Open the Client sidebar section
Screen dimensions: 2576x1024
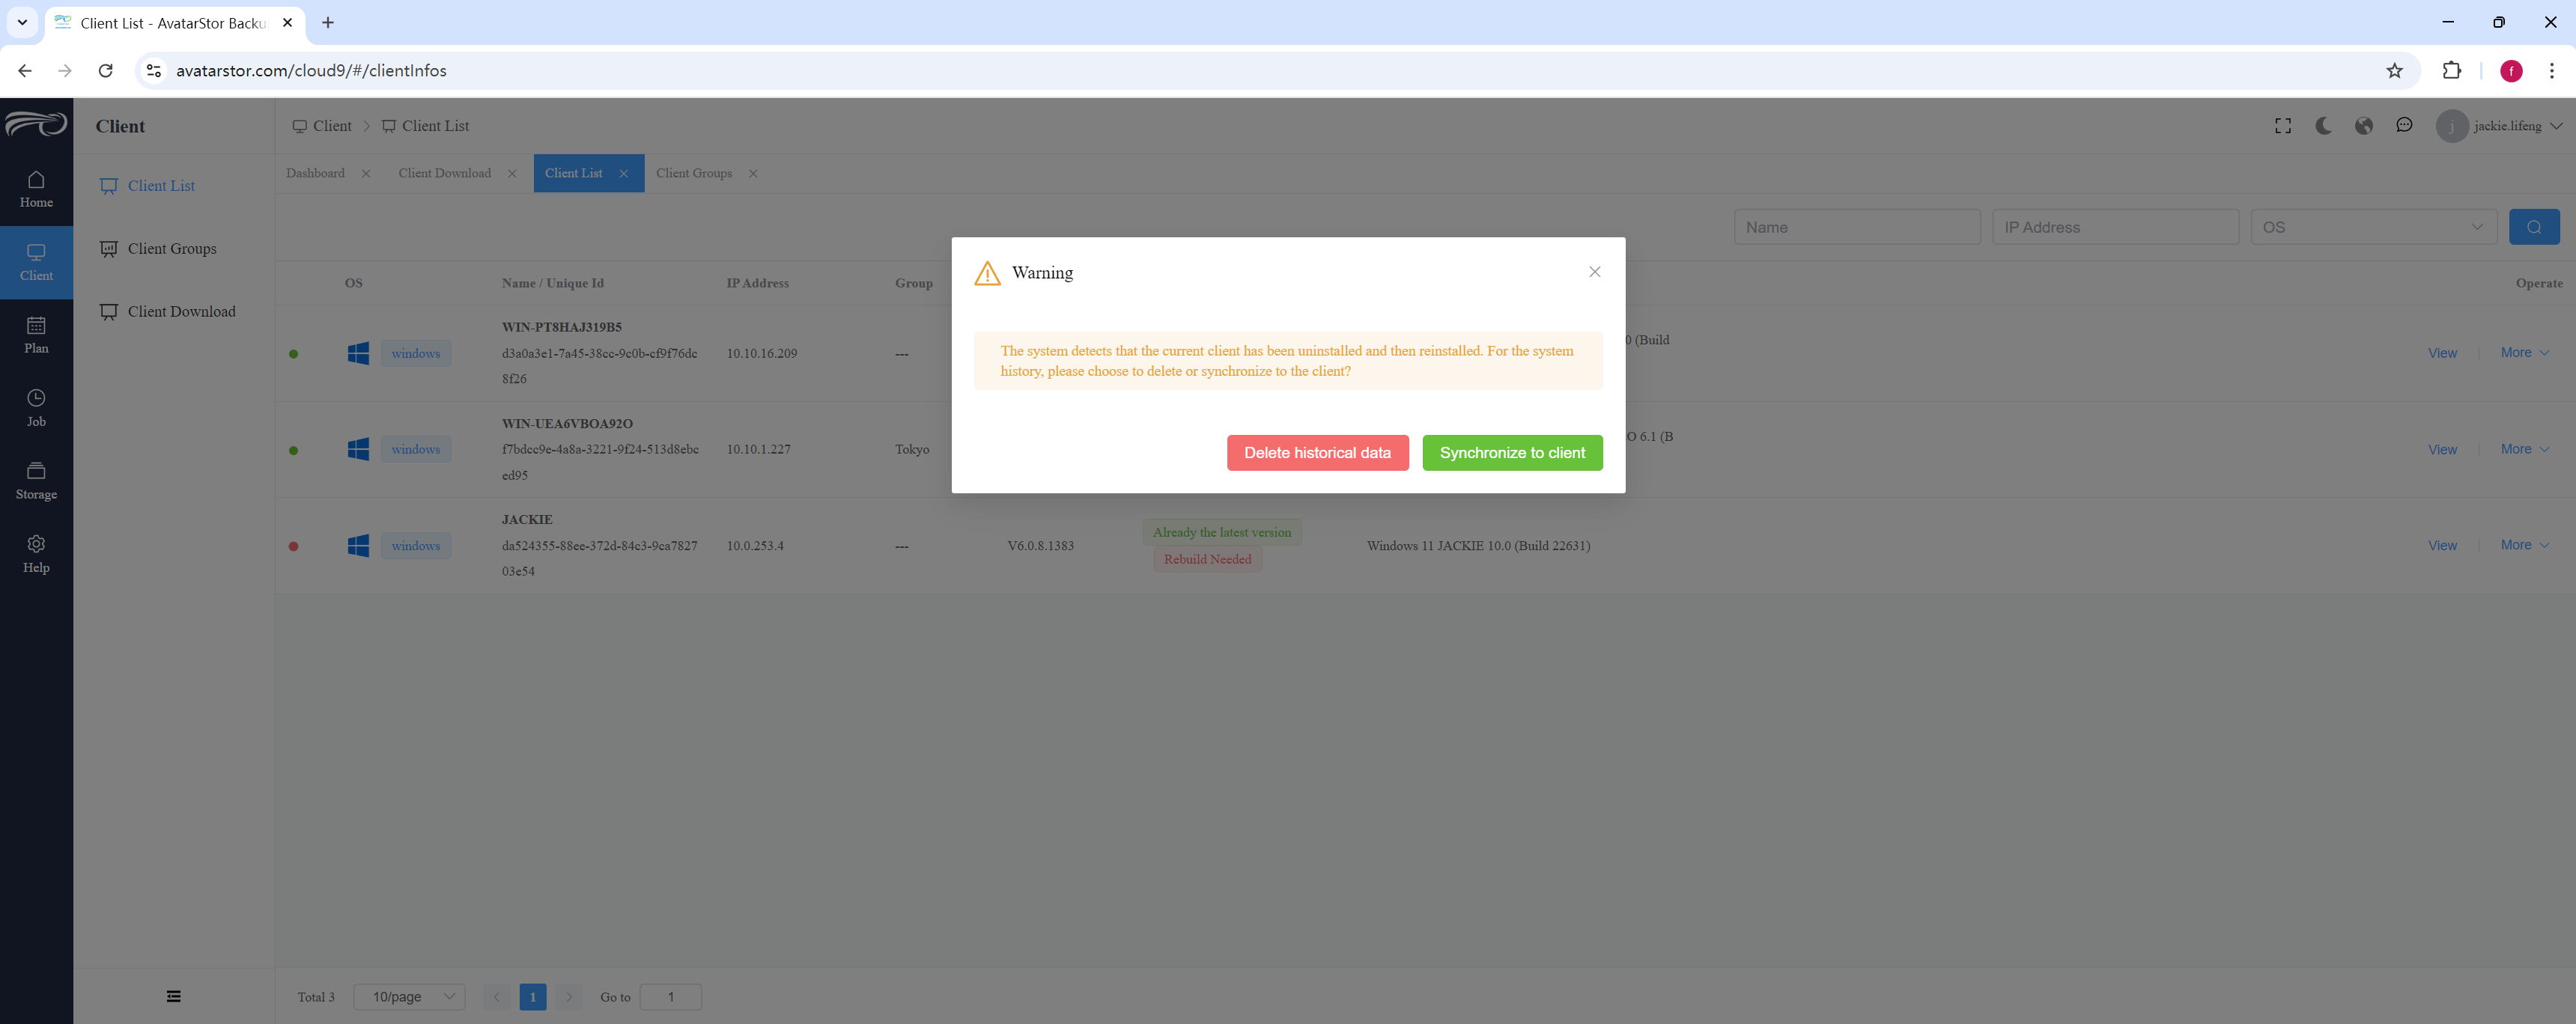tap(36, 262)
